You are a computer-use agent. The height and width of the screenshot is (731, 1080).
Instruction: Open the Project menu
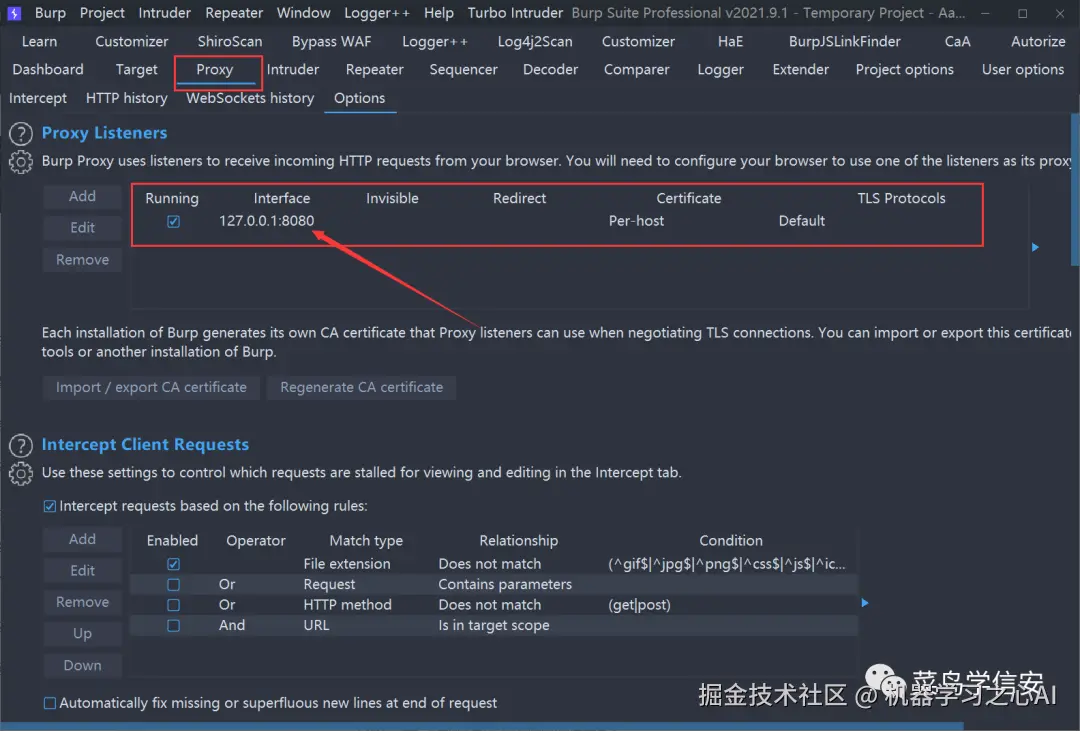pyautogui.click(x=102, y=13)
